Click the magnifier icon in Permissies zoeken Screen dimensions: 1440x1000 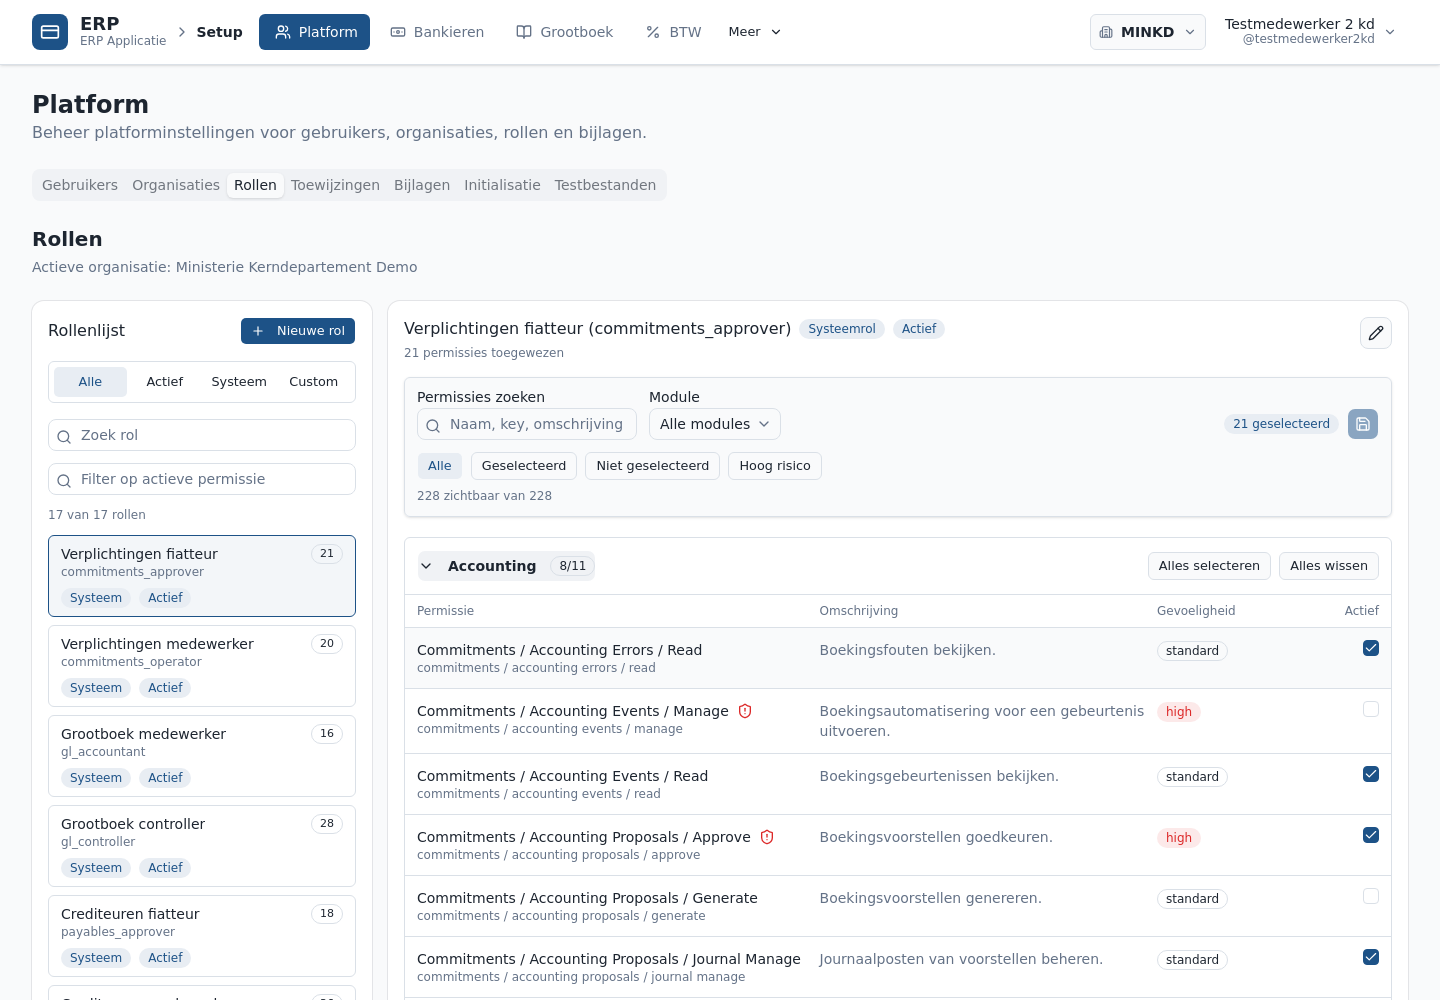tap(433, 425)
